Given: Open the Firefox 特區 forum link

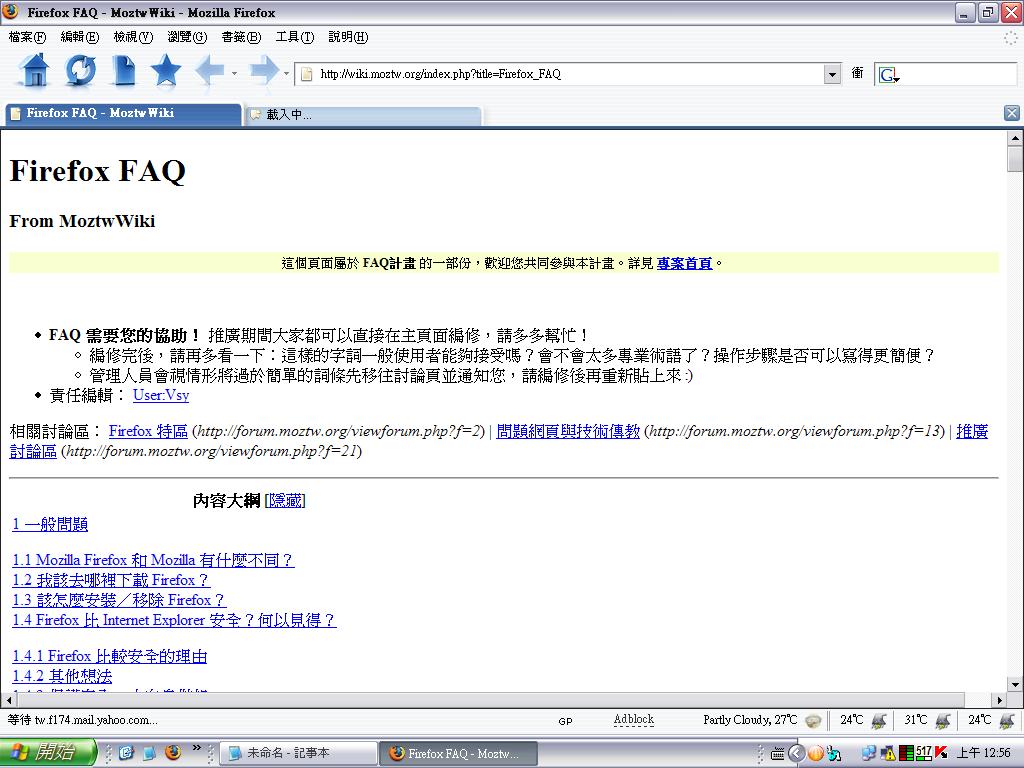Looking at the screenshot, I should tap(148, 431).
